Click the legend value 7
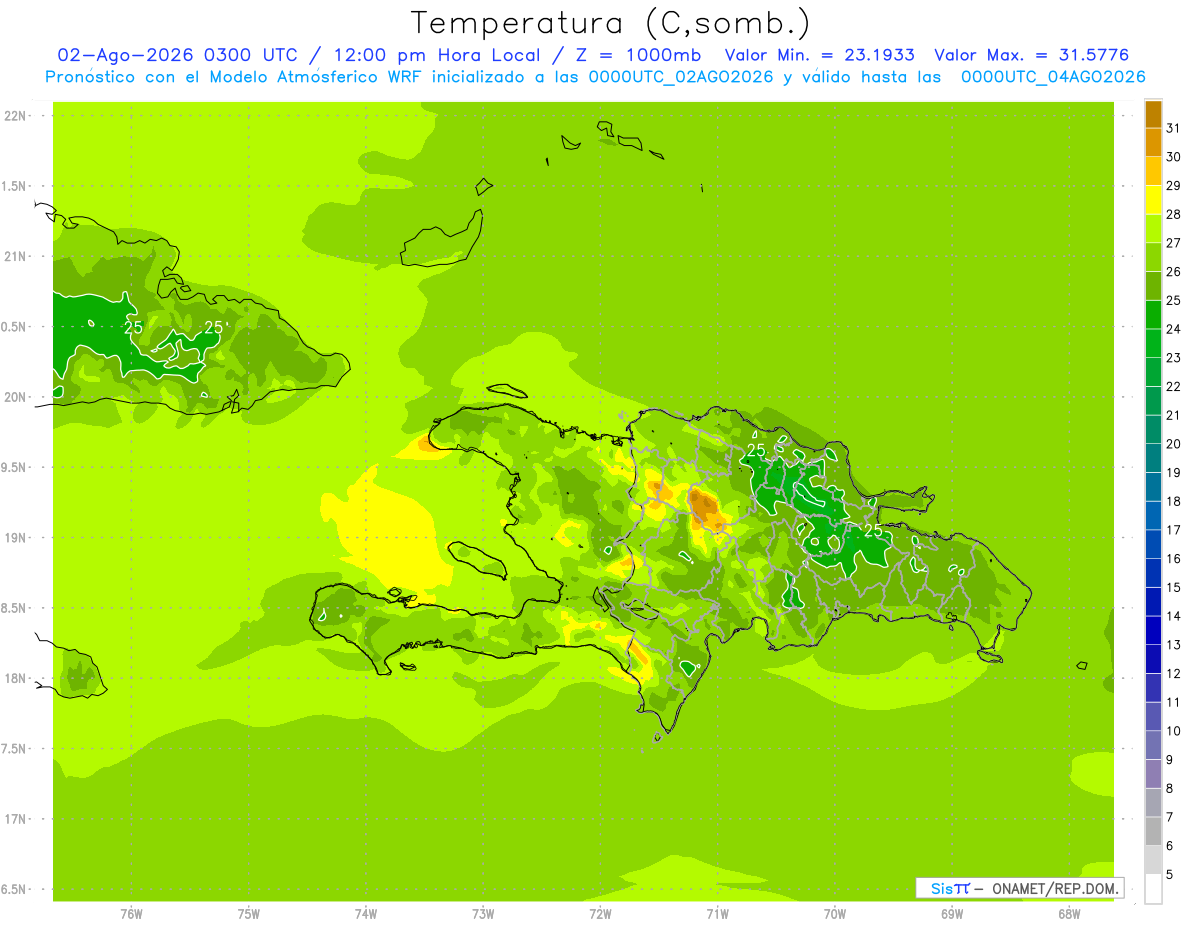Screen dimensions: 1200x927 [x=1170, y=817]
